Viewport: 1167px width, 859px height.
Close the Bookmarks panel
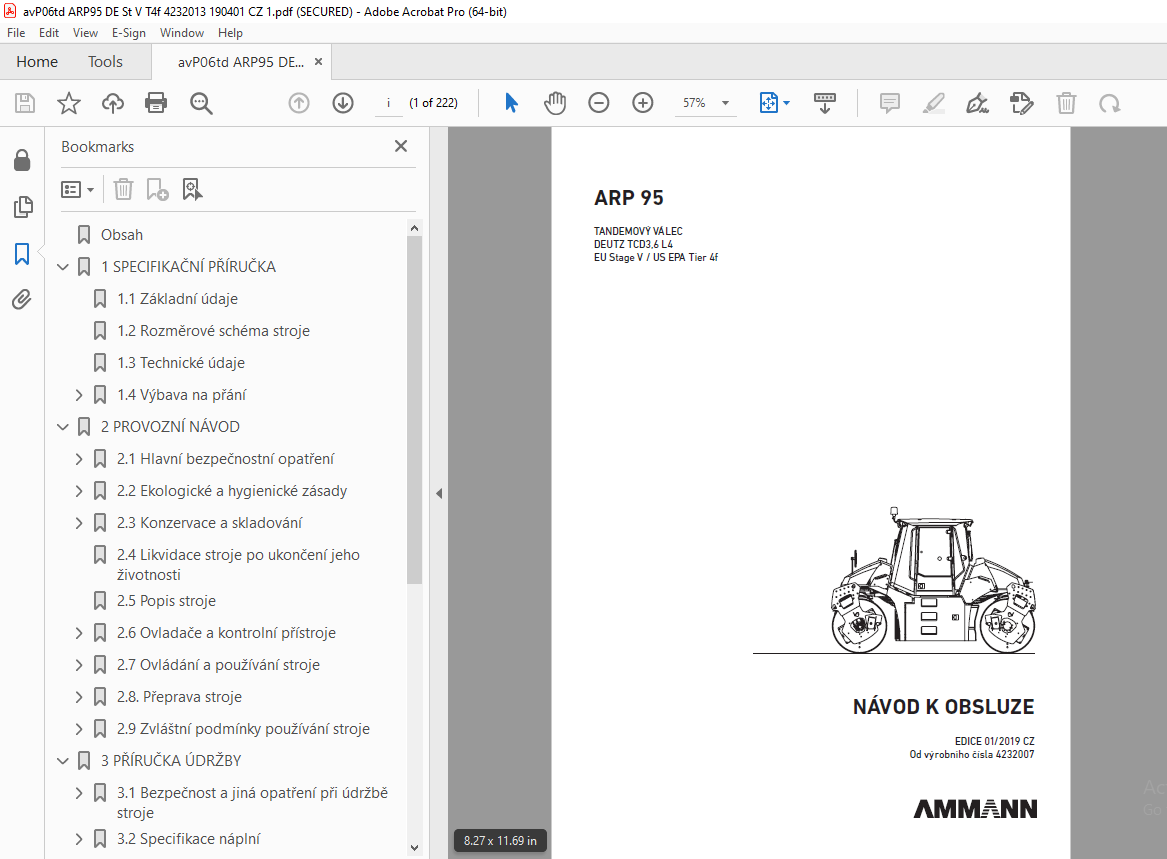pyautogui.click(x=400, y=146)
